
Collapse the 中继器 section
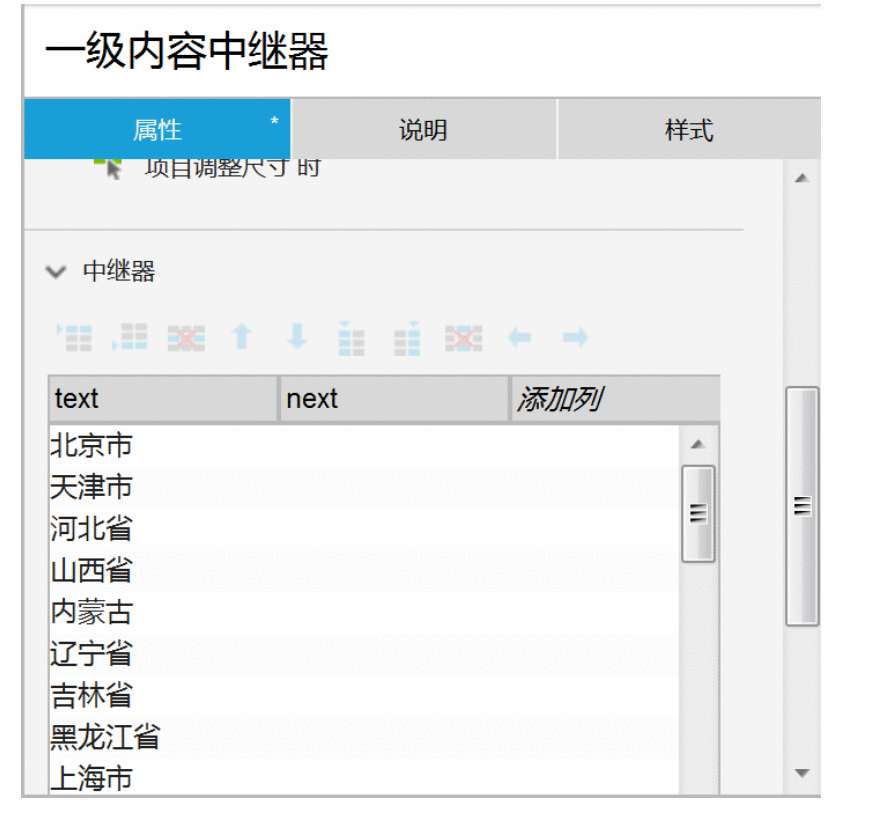pyautogui.click(x=57, y=271)
